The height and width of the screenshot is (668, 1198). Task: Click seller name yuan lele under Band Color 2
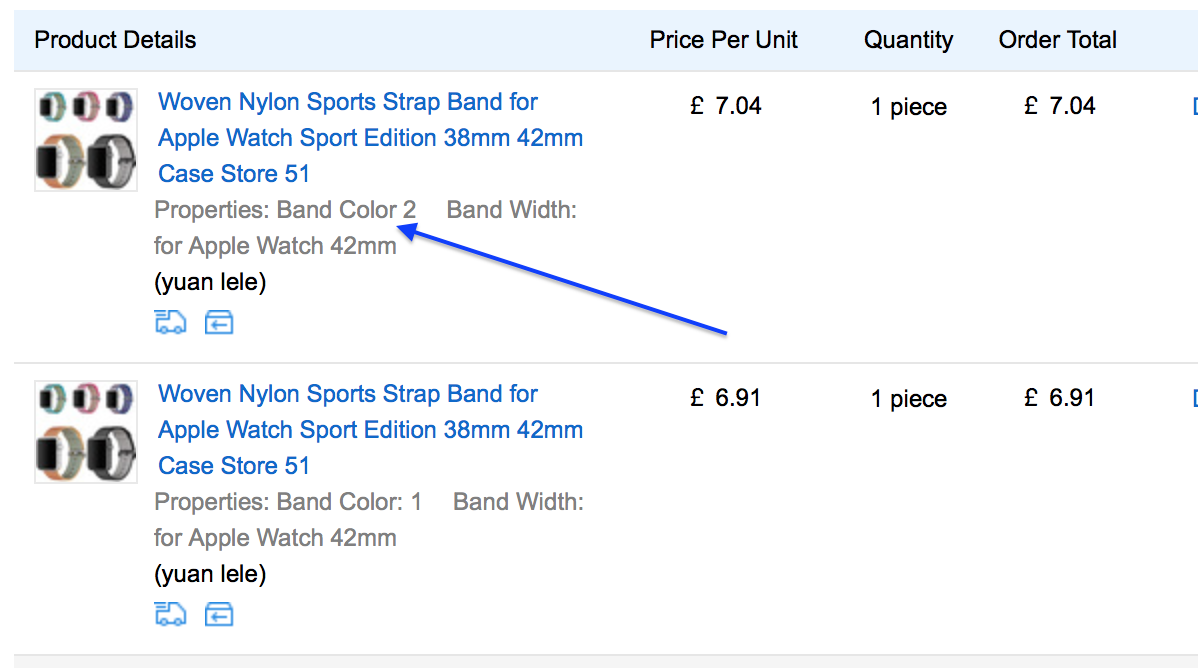click(210, 283)
